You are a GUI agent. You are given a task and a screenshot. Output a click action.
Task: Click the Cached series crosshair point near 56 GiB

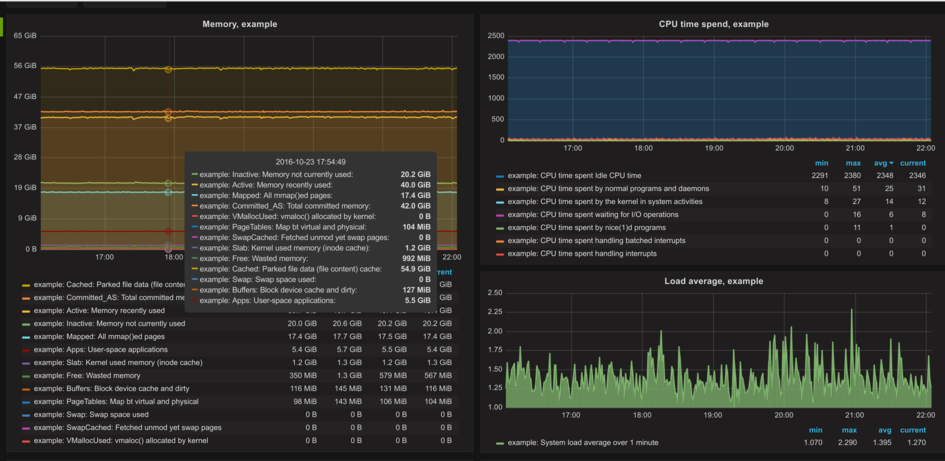tap(168, 69)
